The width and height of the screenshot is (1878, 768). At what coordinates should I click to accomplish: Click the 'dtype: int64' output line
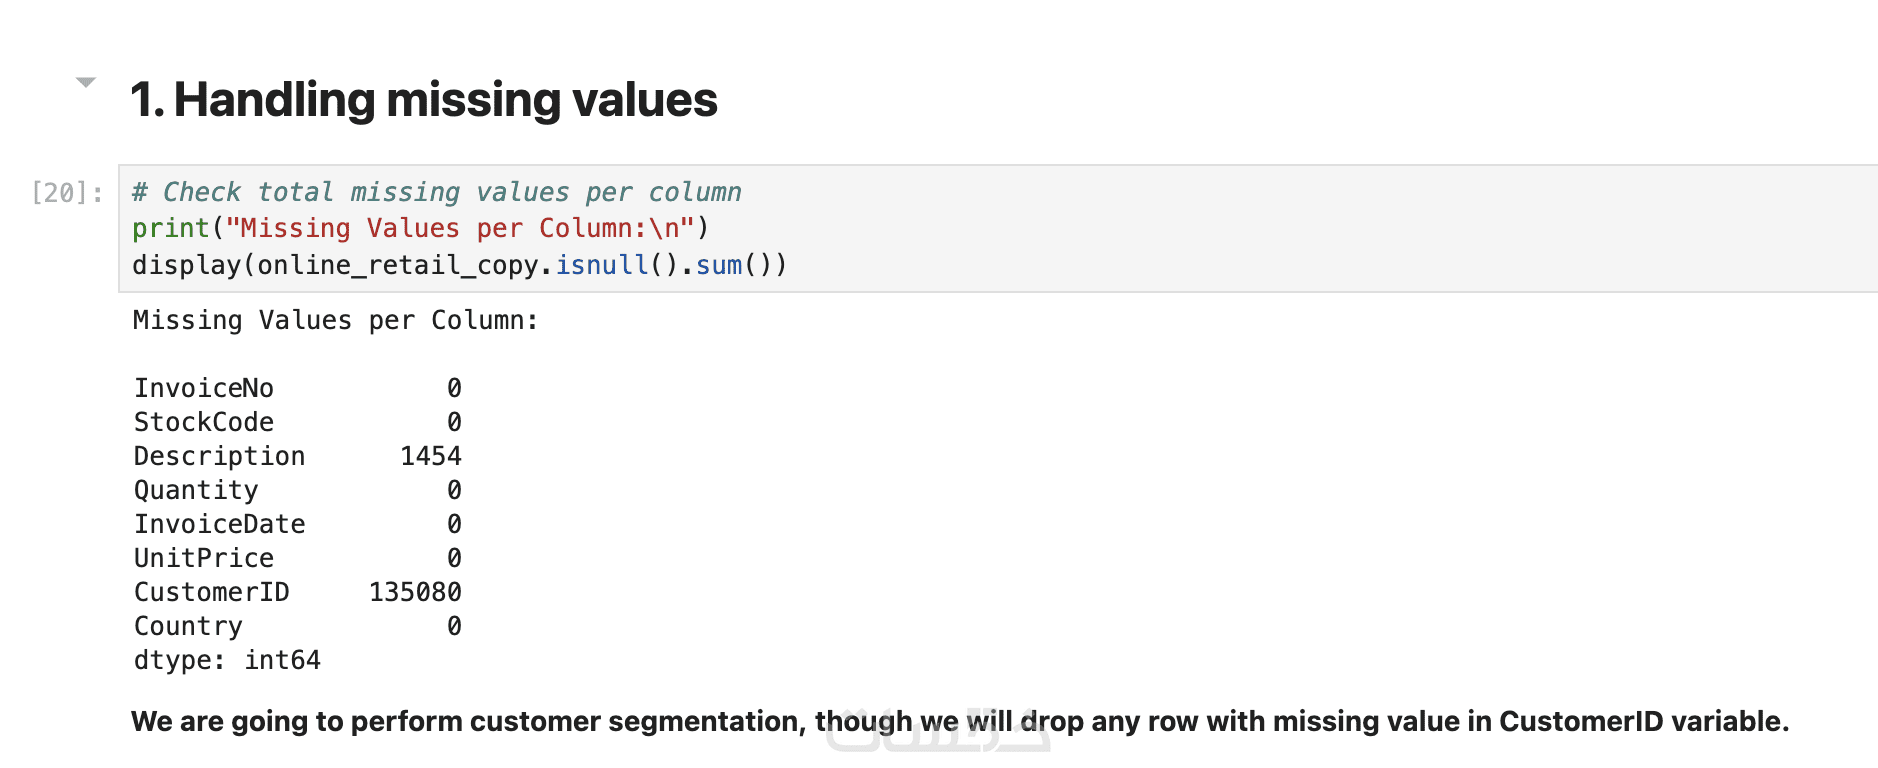pos(227,660)
